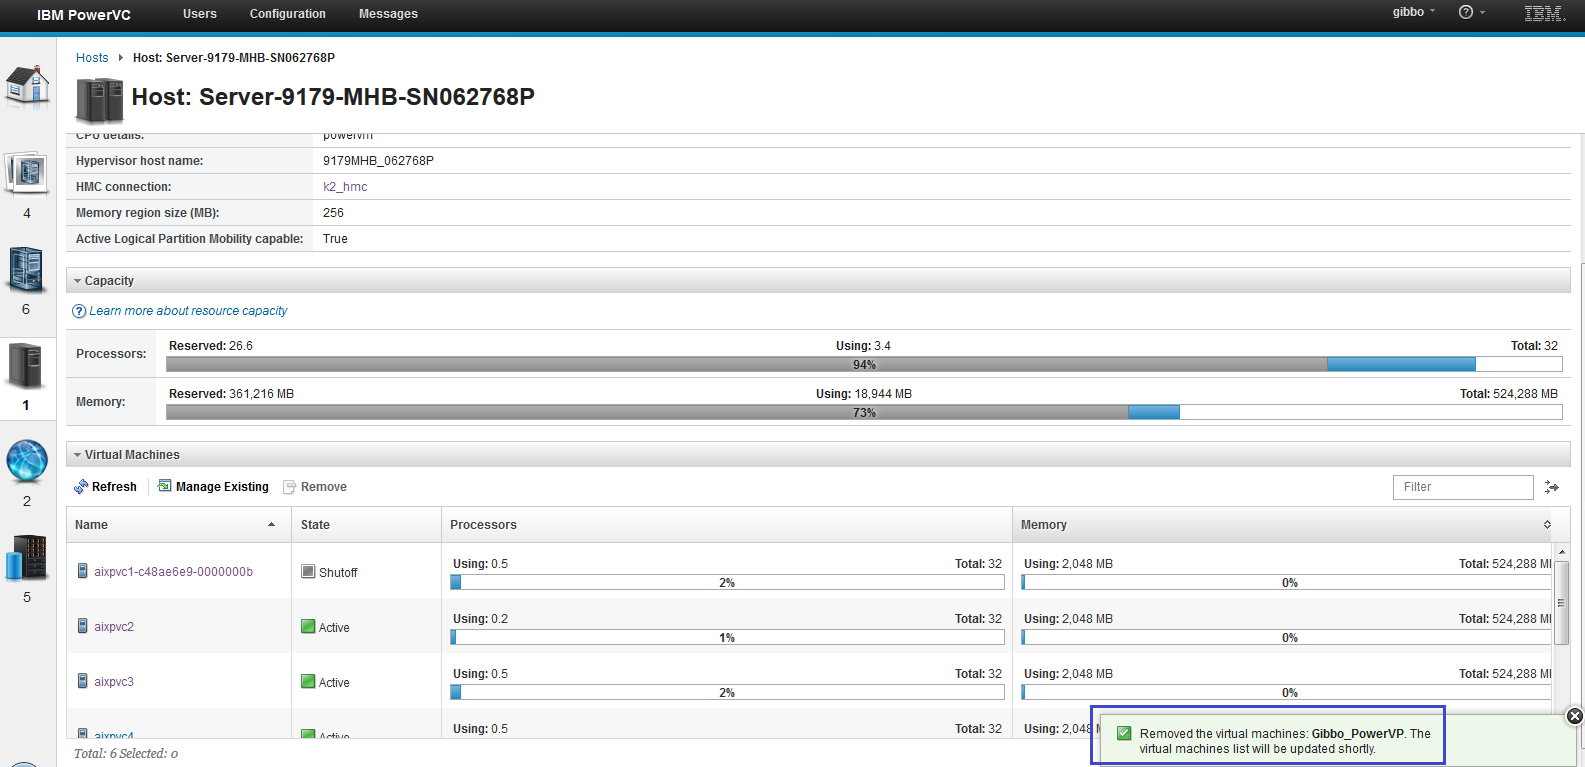The height and width of the screenshot is (767, 1585).
Task: Click Active state icon for aixpvc2
Action: coord(308,627)
